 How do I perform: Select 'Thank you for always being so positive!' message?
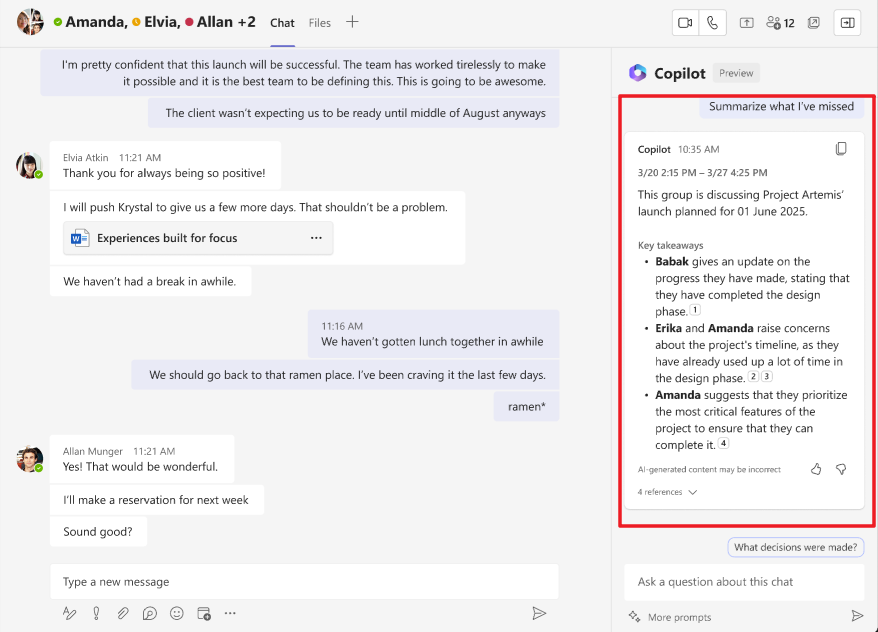pos(165,166)
